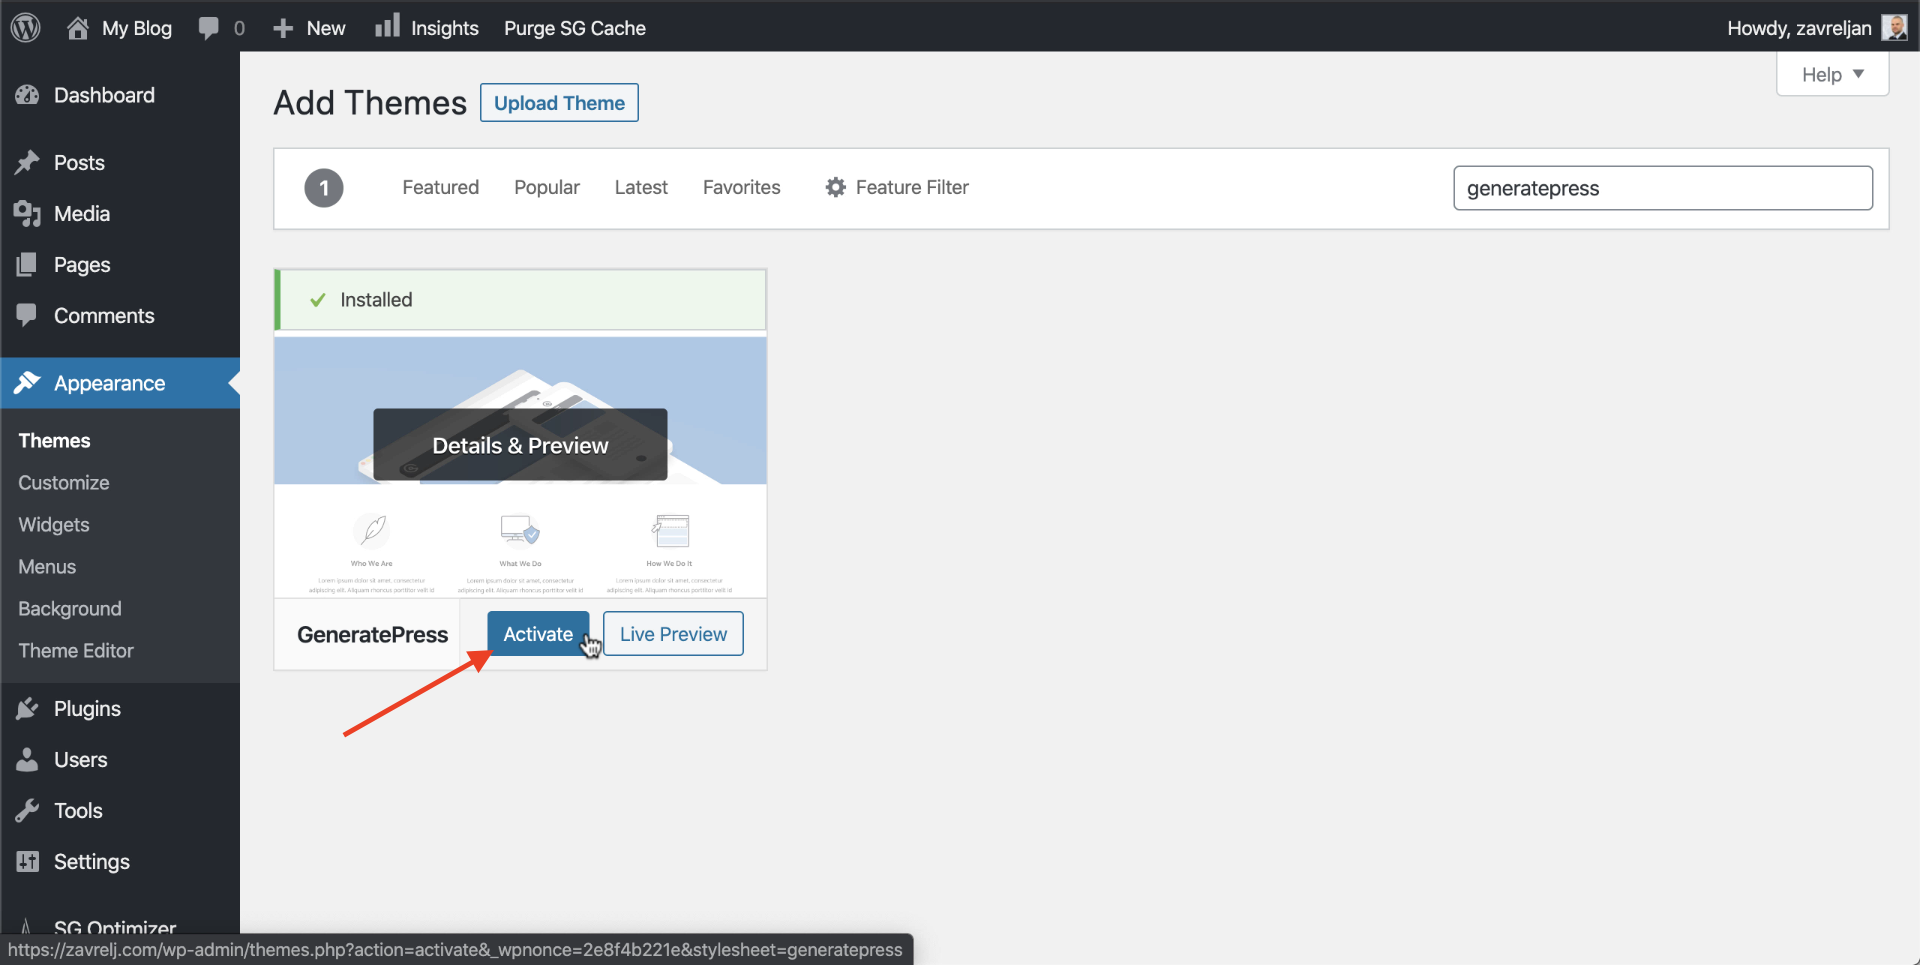Select Themes submenu item
Image resolution: width=1920 pixels, height=965 pixels.
tap(54, 440)
